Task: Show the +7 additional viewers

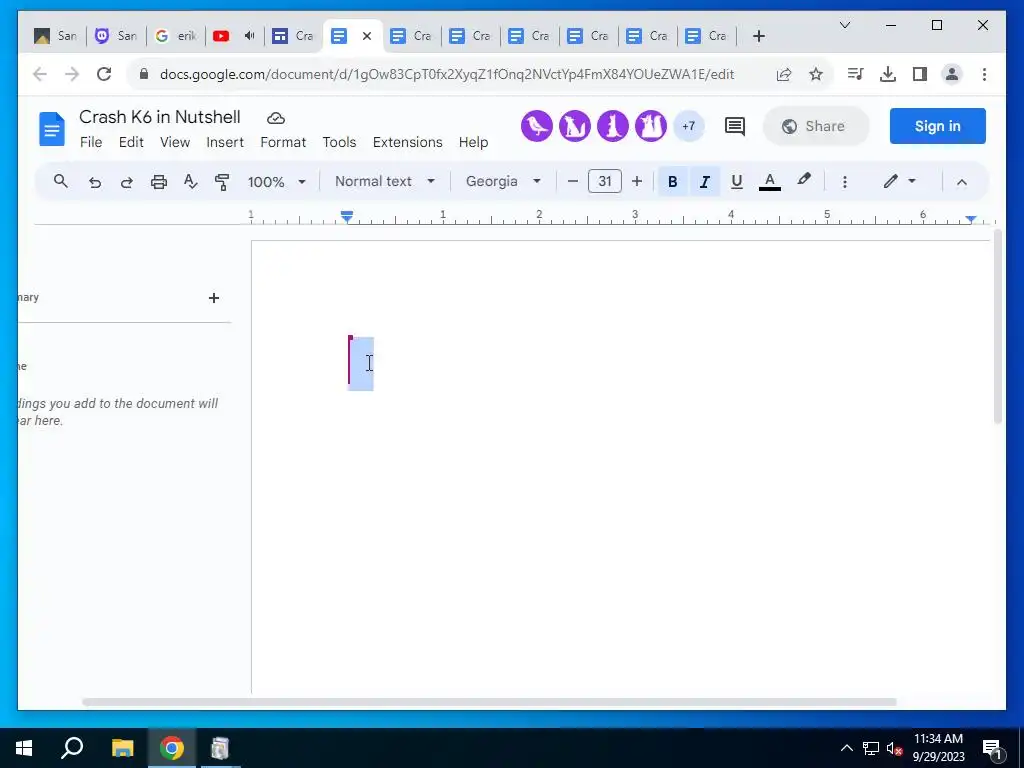Action: click(x=688, y=126)
